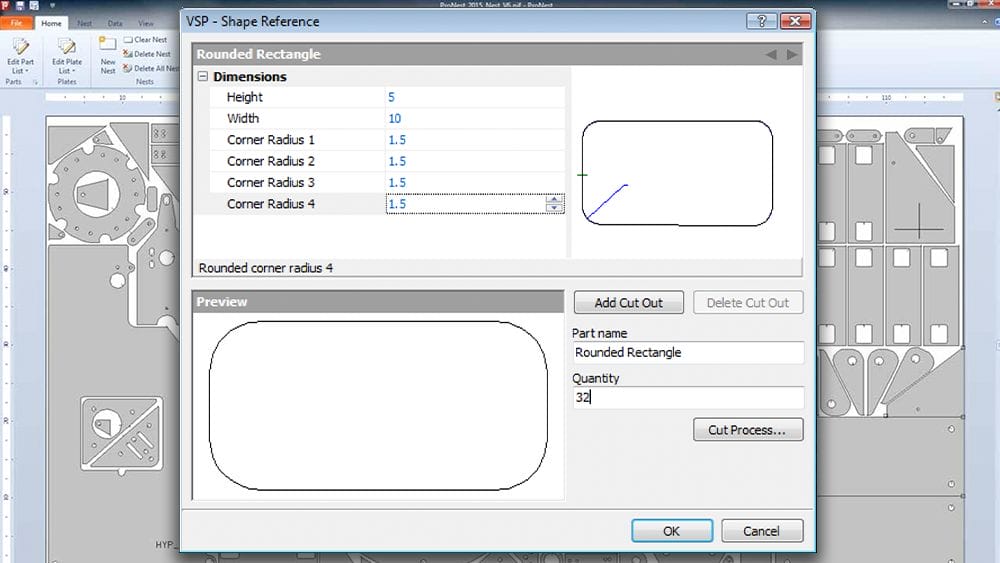Create a New Nest
This screenshot has width=1000, height=563.
tap(107, 55)
